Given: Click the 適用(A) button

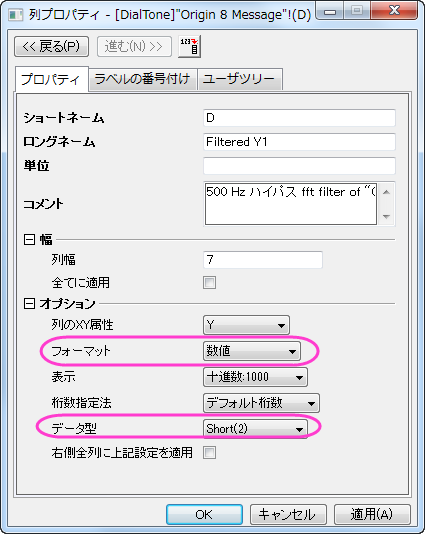Looking at the screenshot, I should (372, 514).
